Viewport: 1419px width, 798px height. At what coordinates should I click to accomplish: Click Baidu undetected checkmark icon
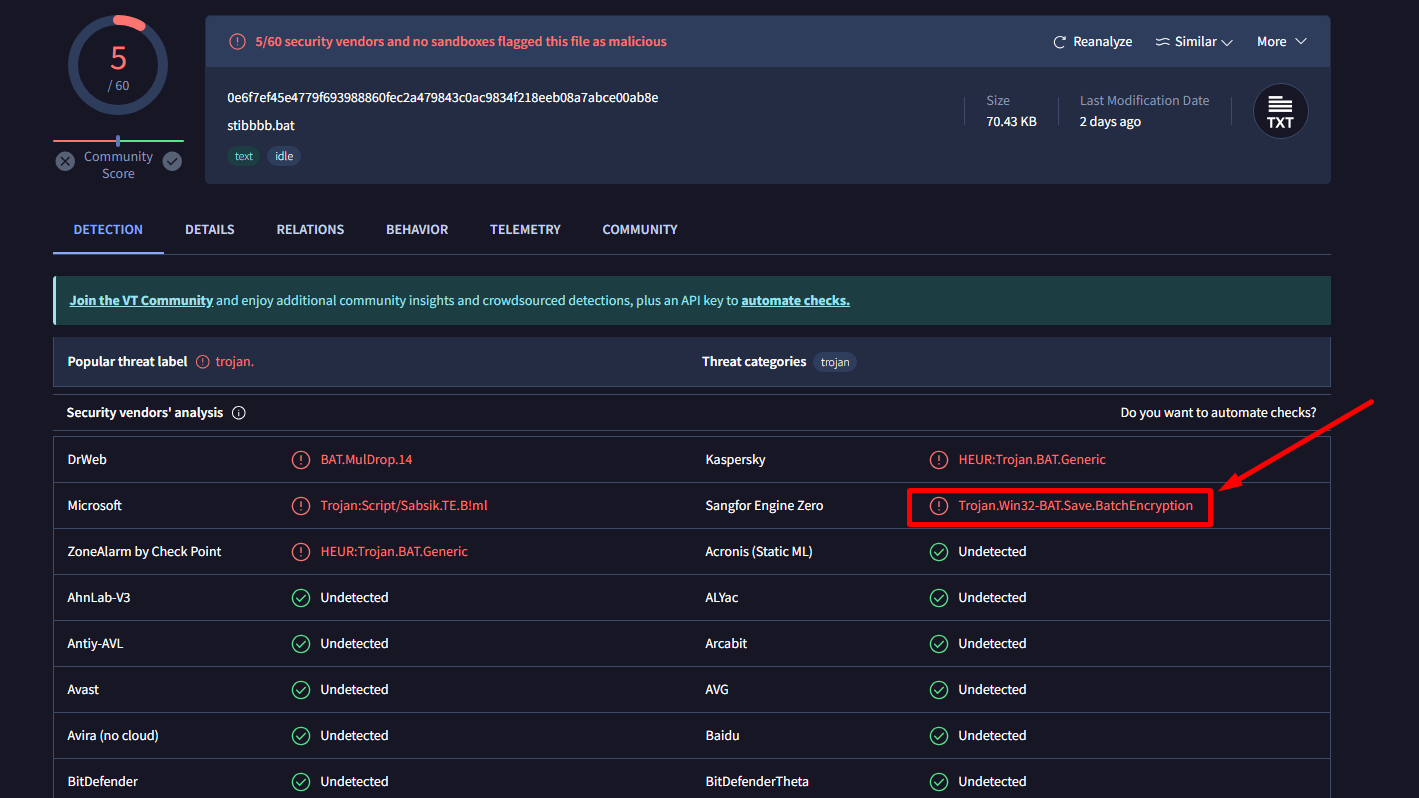pos(939,736)
